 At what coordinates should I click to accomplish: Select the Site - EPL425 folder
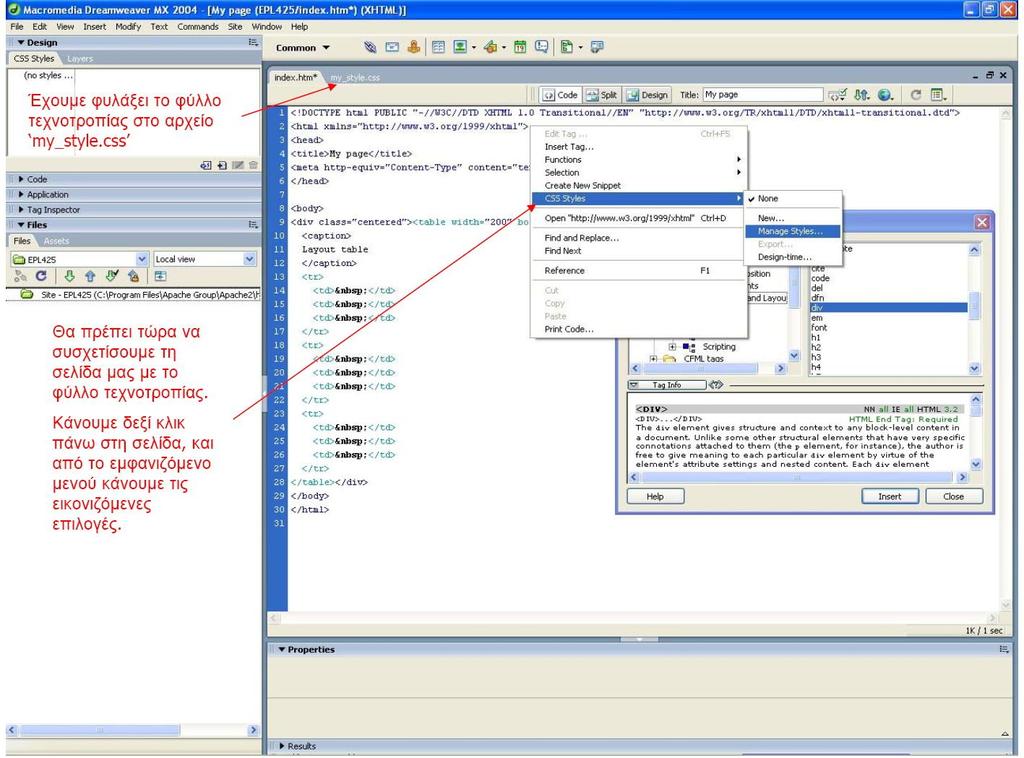(x=140, y=294)
